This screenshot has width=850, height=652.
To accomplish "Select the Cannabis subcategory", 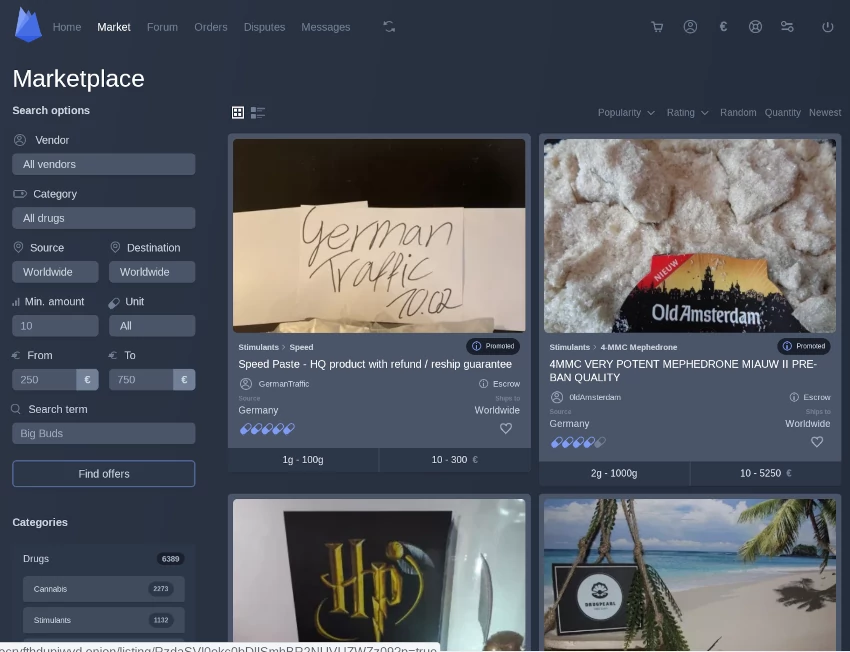I will pos(104,589).
